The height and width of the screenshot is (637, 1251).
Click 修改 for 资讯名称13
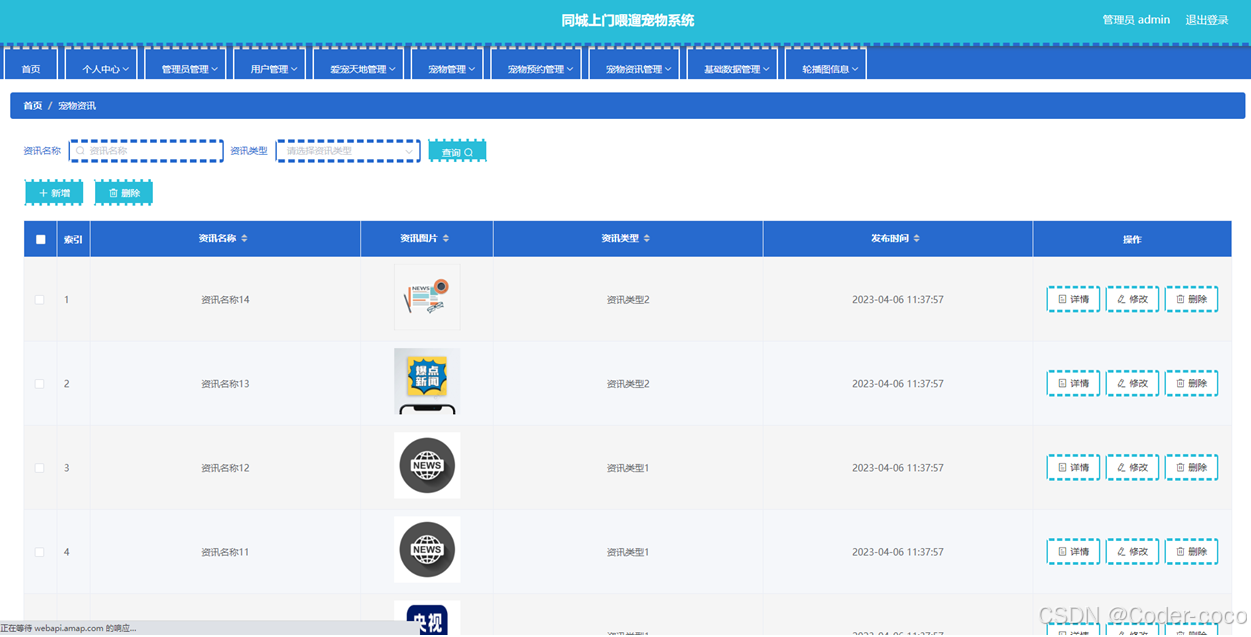pos(1132,383)
